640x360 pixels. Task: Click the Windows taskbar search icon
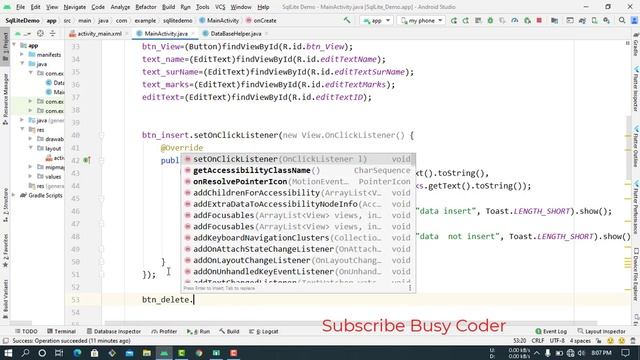25,353
